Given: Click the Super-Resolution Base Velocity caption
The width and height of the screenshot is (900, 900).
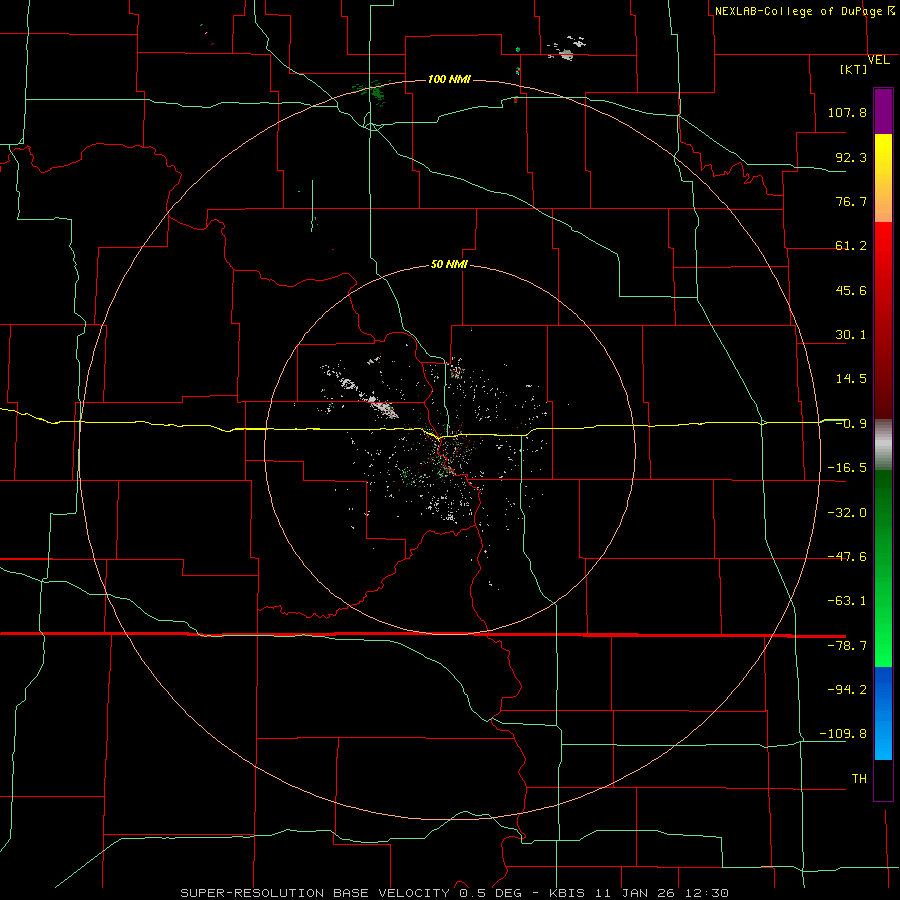Looking at the screenshot, I should pyautogui.click(x=455, y=893).
